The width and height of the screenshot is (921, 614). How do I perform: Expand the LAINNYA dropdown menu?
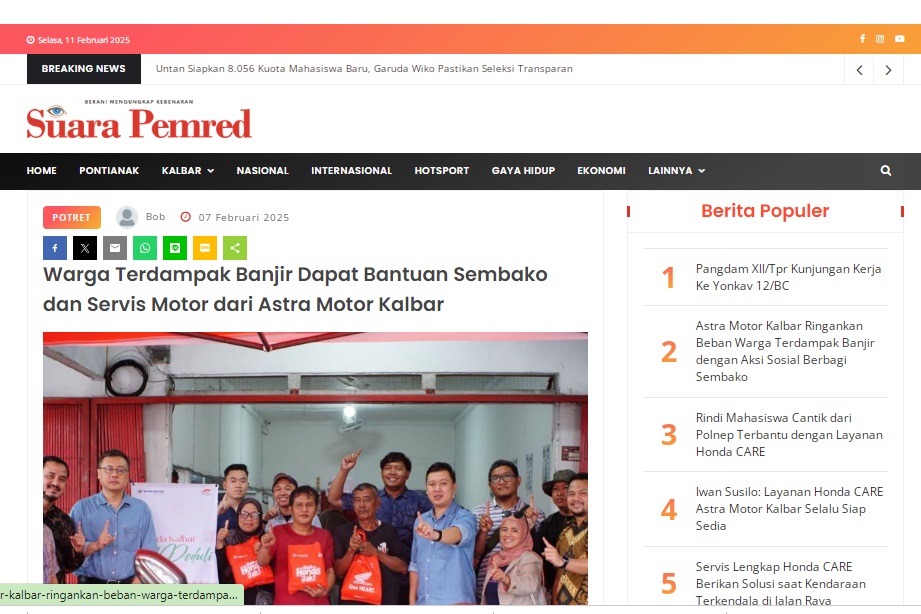click(x=677, y=170)
